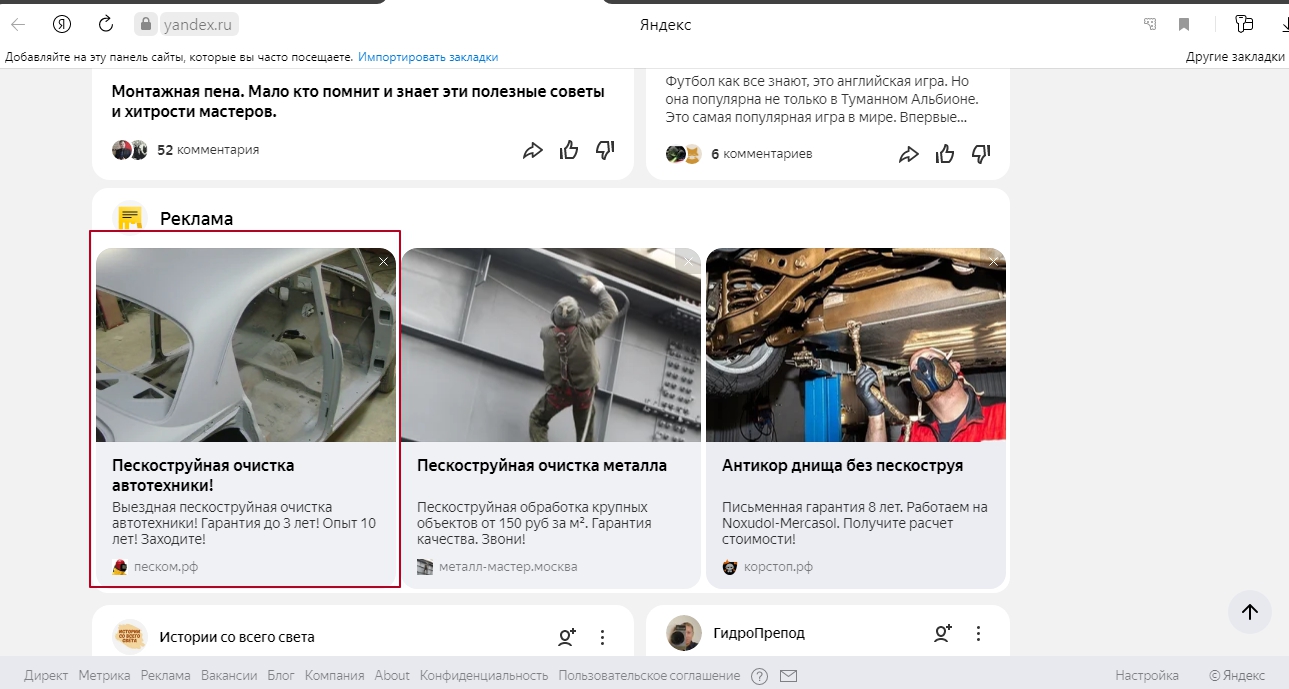Visit металл-мастер.москва site link
The height and width of the screenshot is (689, 1289).
508,567
